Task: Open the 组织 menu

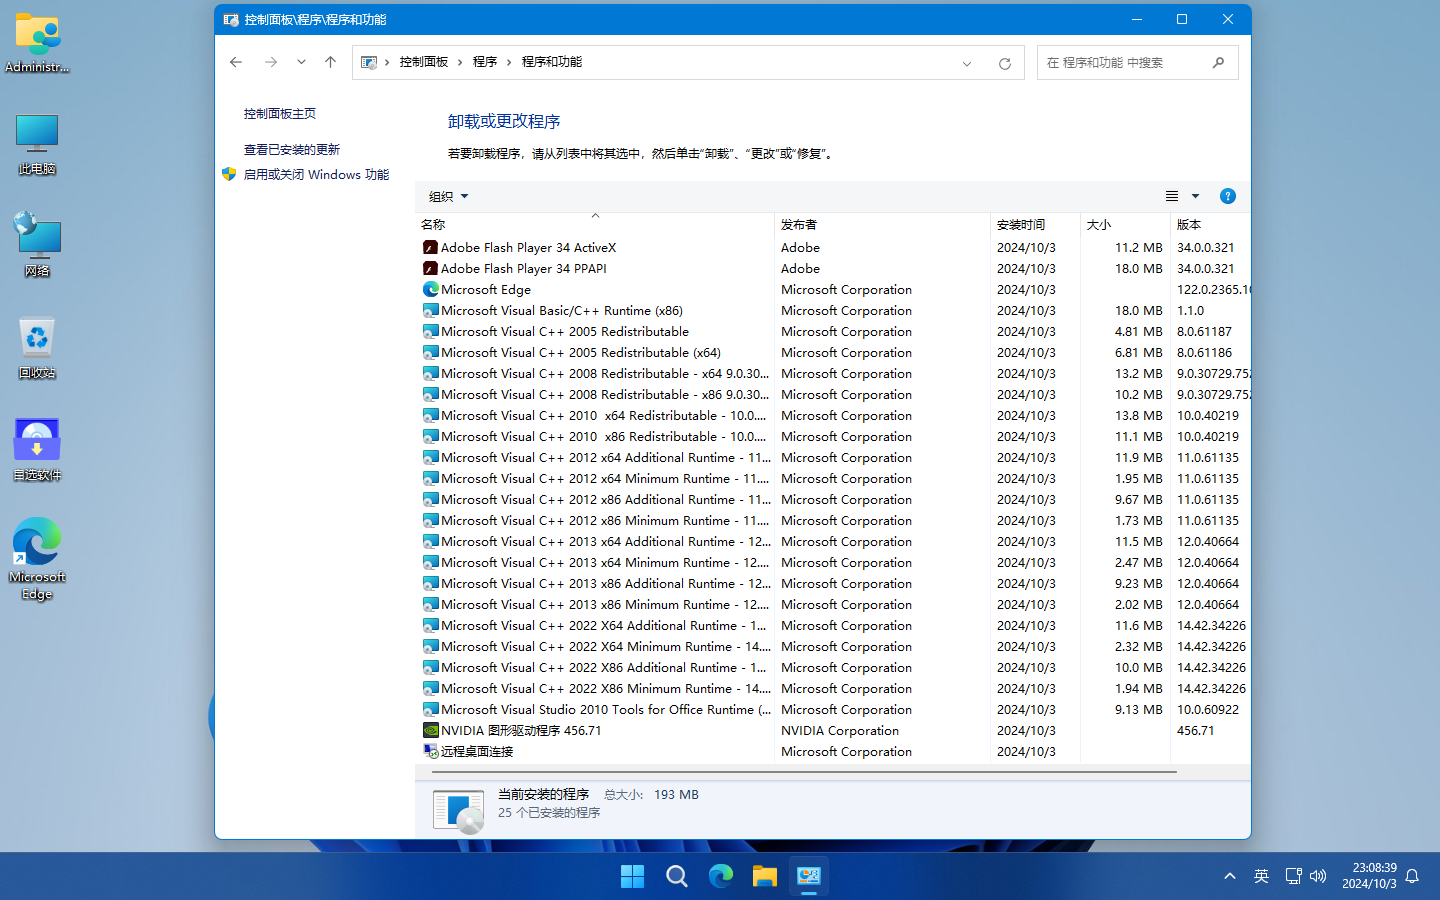Action: tap(448, 196)
